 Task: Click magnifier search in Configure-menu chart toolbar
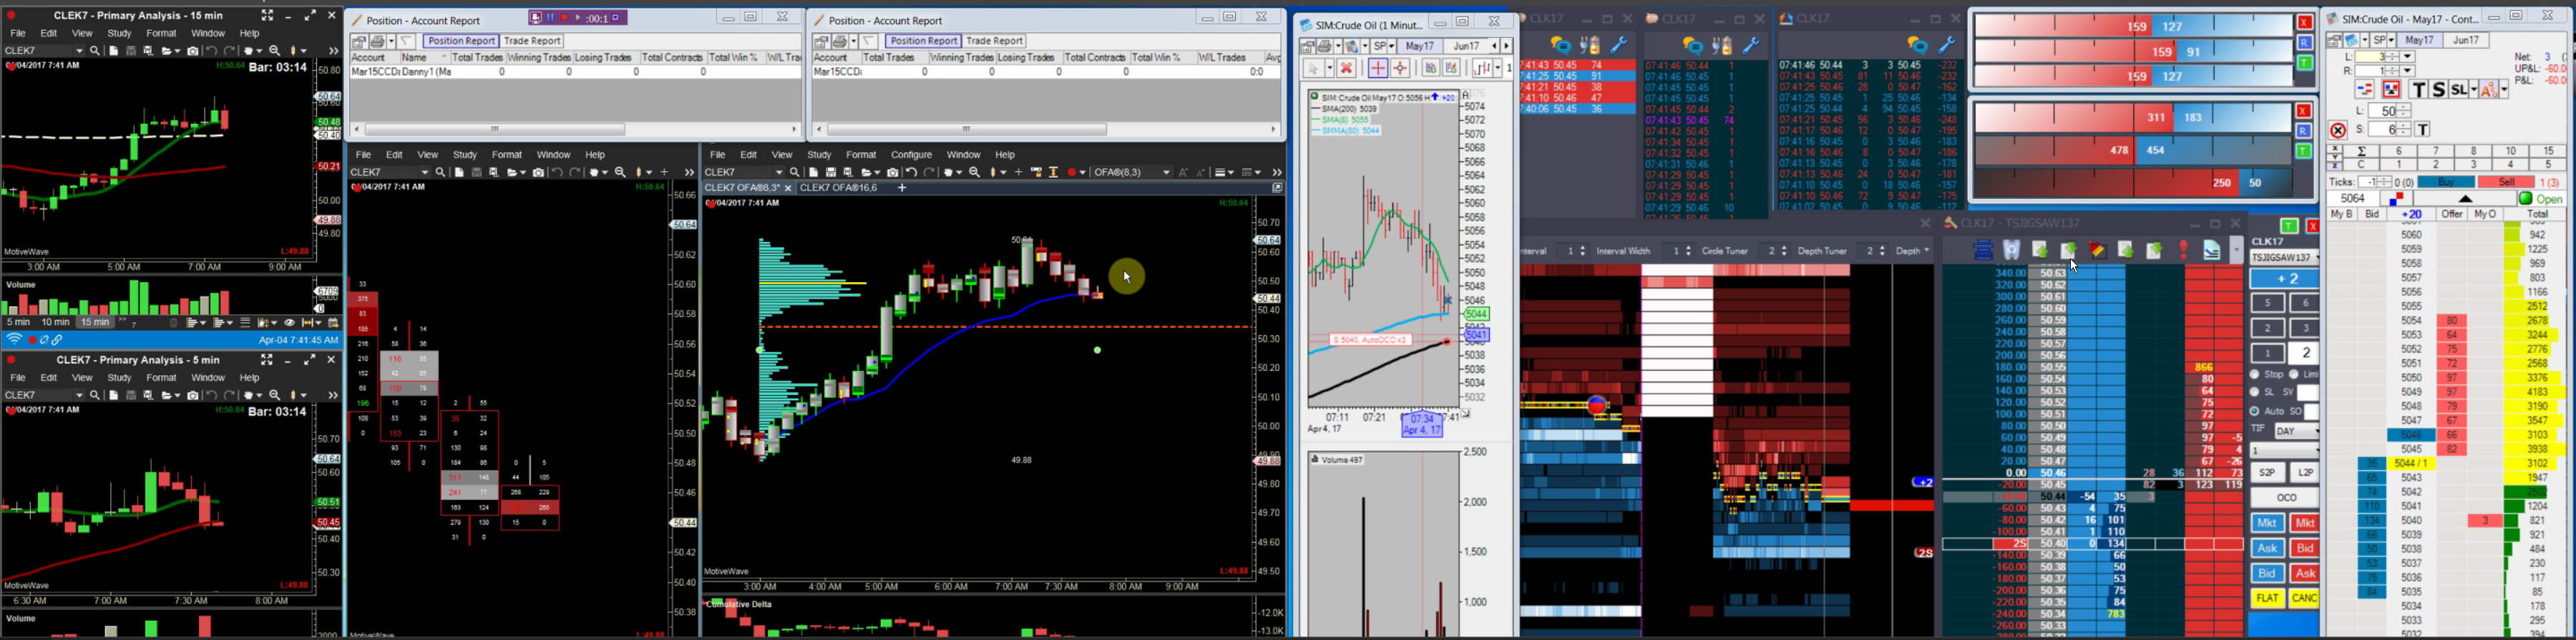795,172
